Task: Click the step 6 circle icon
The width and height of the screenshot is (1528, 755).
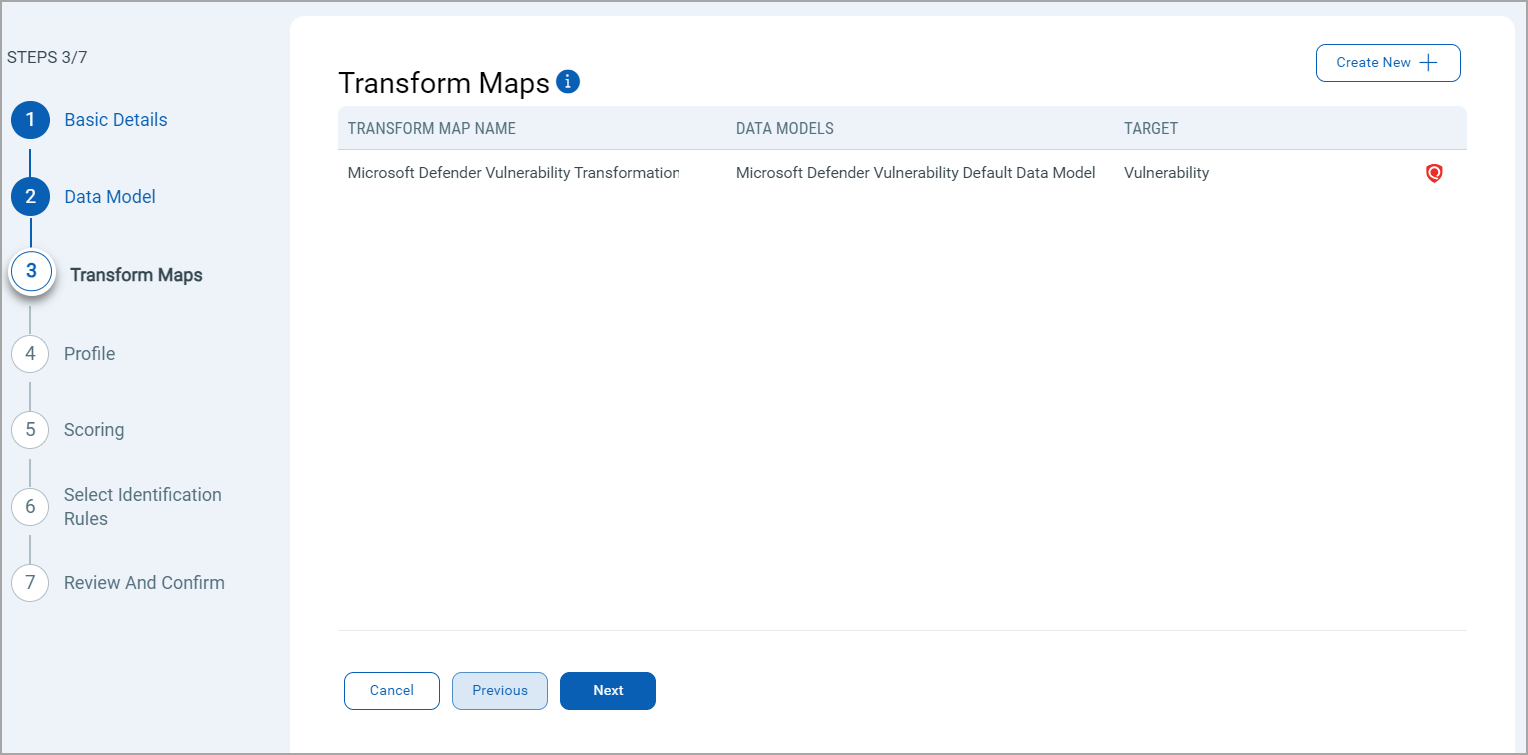Action: pos(30,506)
